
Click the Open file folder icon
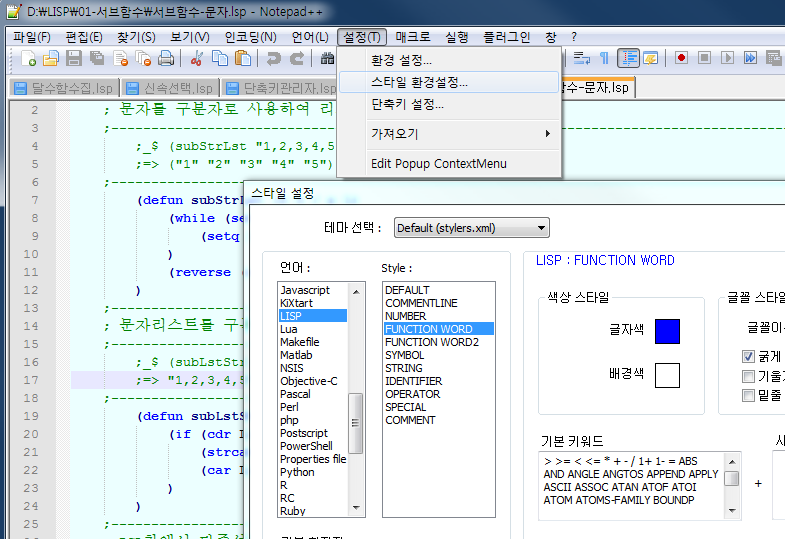(52, 59)
